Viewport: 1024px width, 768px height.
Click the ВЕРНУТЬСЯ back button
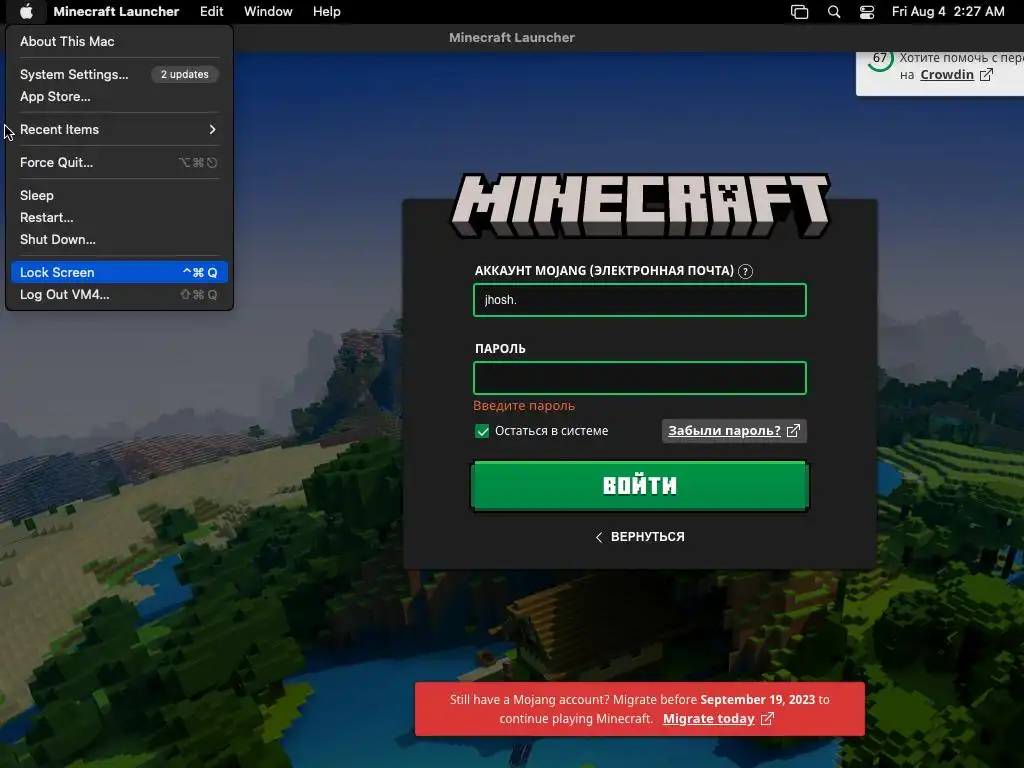[x=640, y=537]
